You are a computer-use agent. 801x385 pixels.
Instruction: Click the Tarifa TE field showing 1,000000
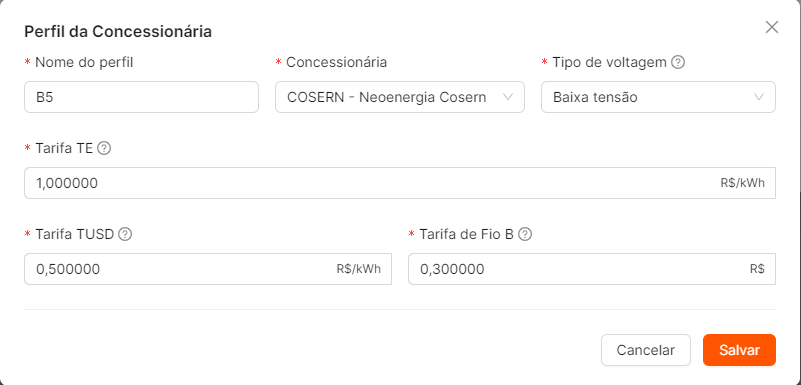[x=400, y=183]
